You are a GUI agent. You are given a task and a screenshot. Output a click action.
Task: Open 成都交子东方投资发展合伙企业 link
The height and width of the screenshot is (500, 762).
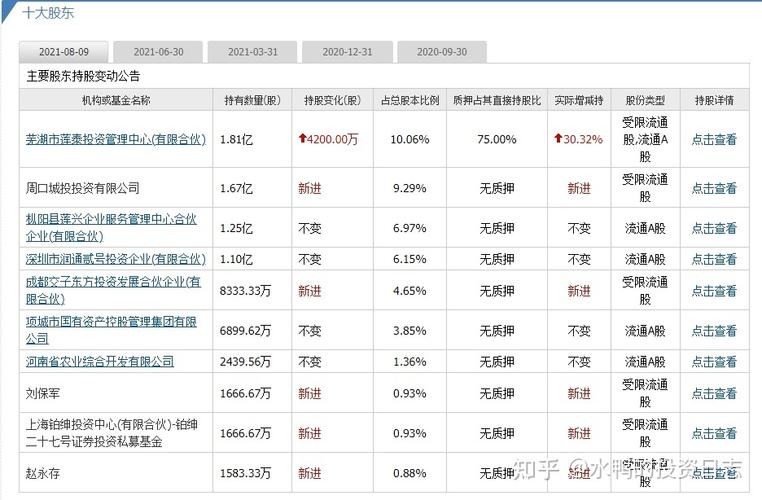[113, 290]
